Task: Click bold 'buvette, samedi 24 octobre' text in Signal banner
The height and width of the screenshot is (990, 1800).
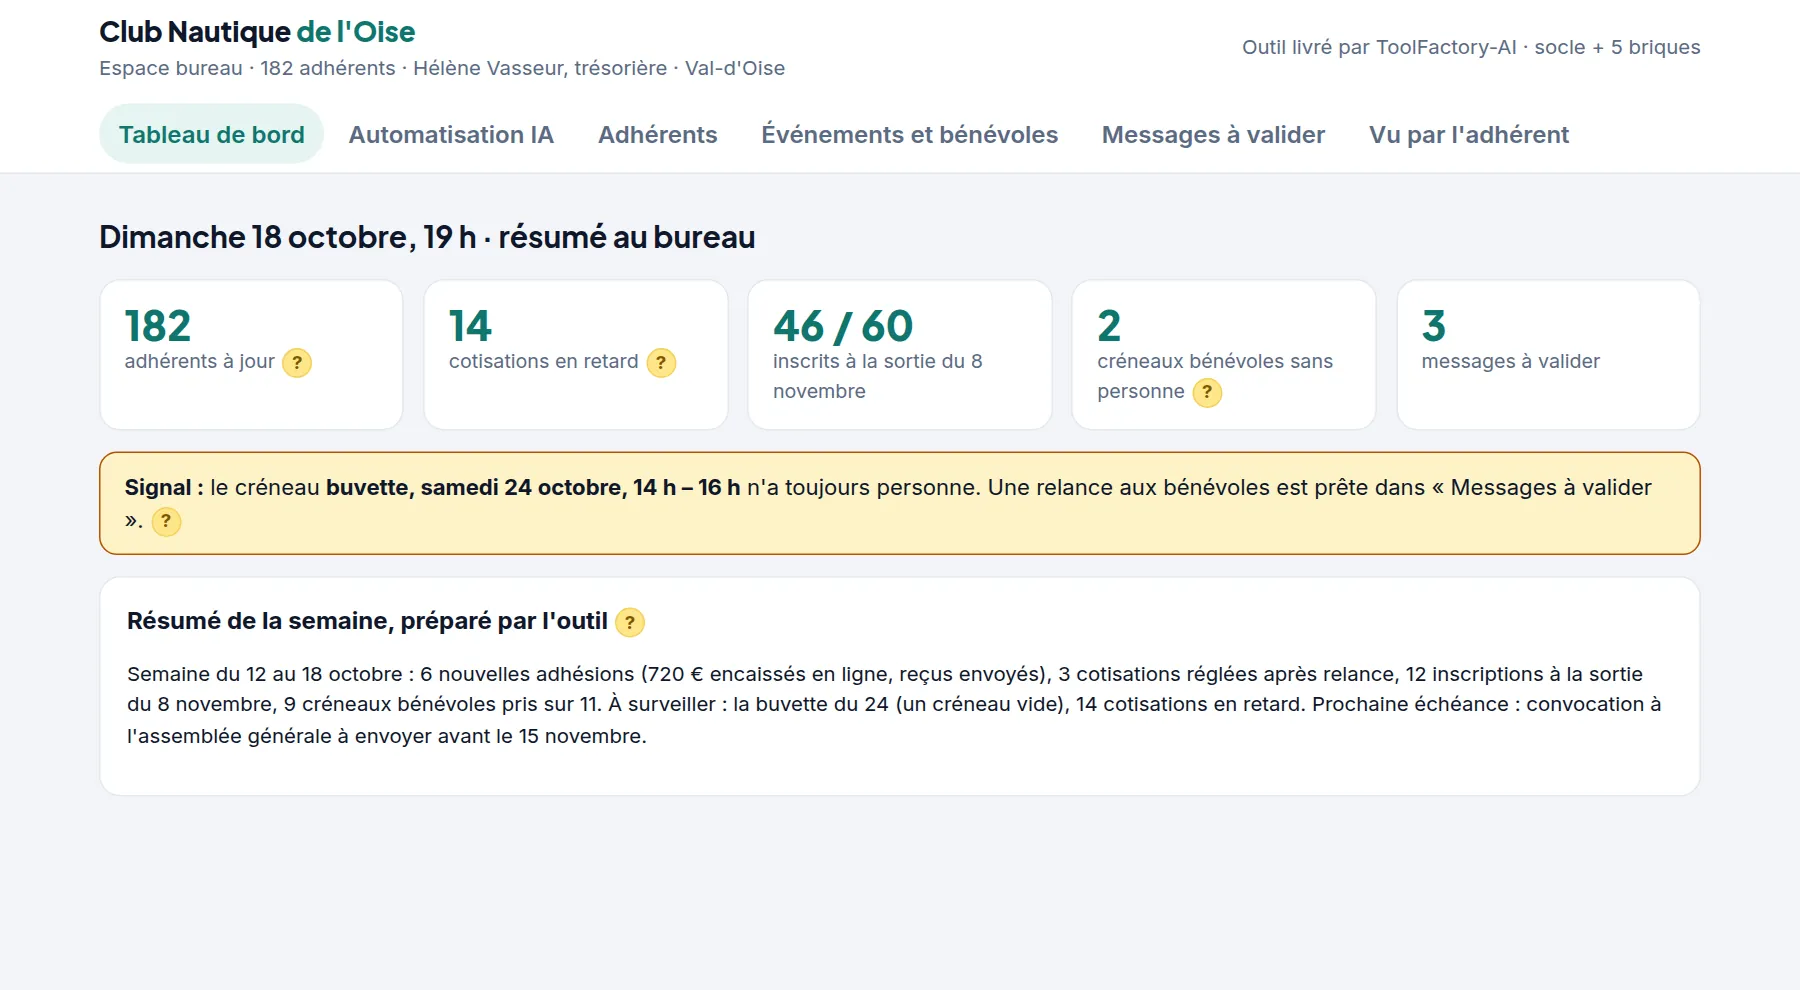Action: (533, 487)
